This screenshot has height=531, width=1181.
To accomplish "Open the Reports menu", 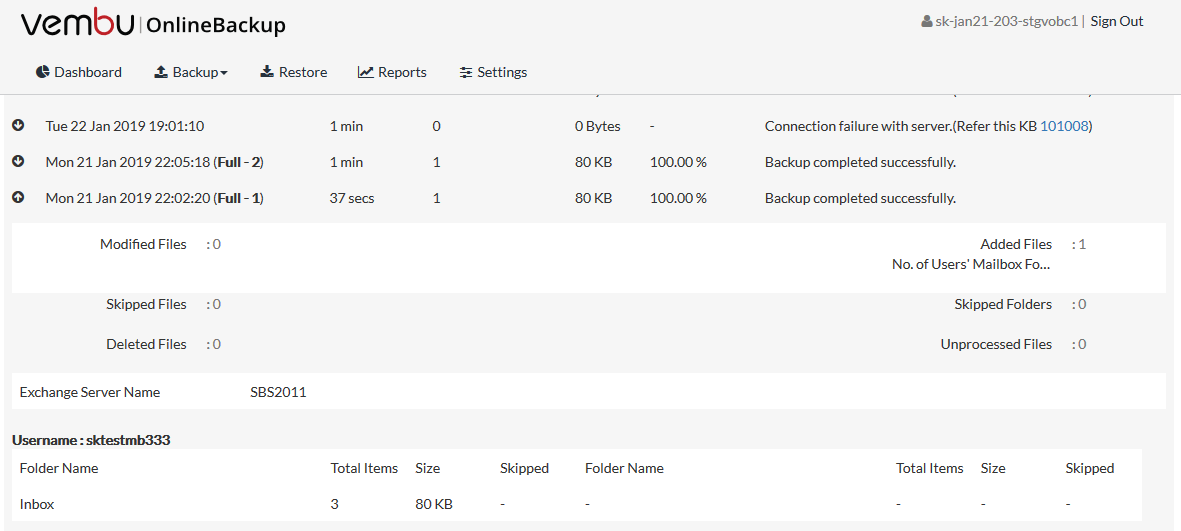I will [392, 72].
